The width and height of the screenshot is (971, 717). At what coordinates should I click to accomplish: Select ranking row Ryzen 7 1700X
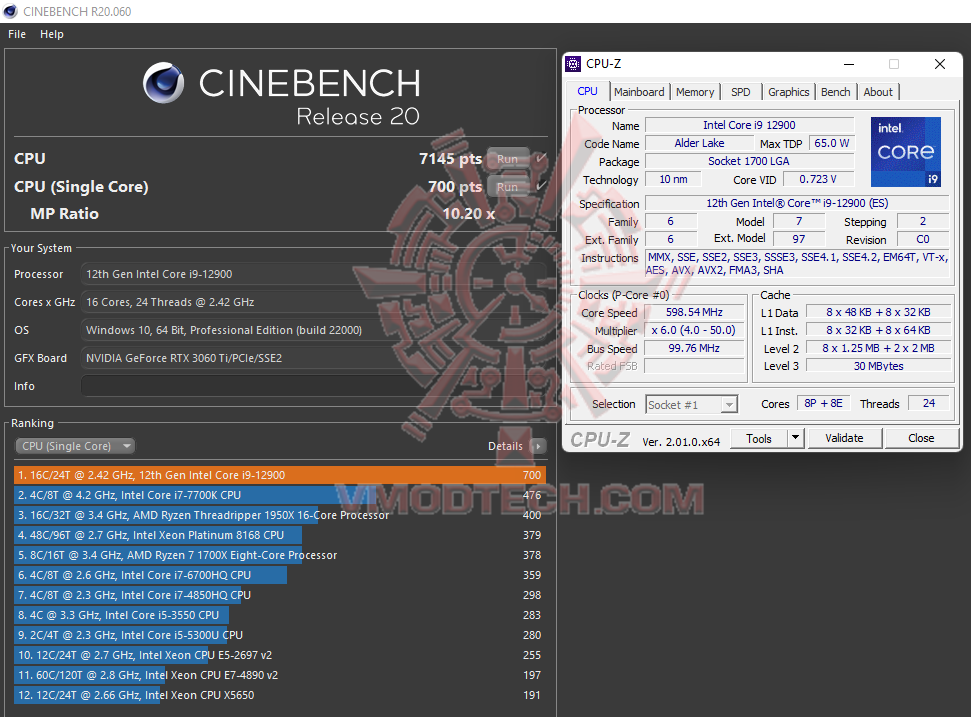click(x=280, y=555)
